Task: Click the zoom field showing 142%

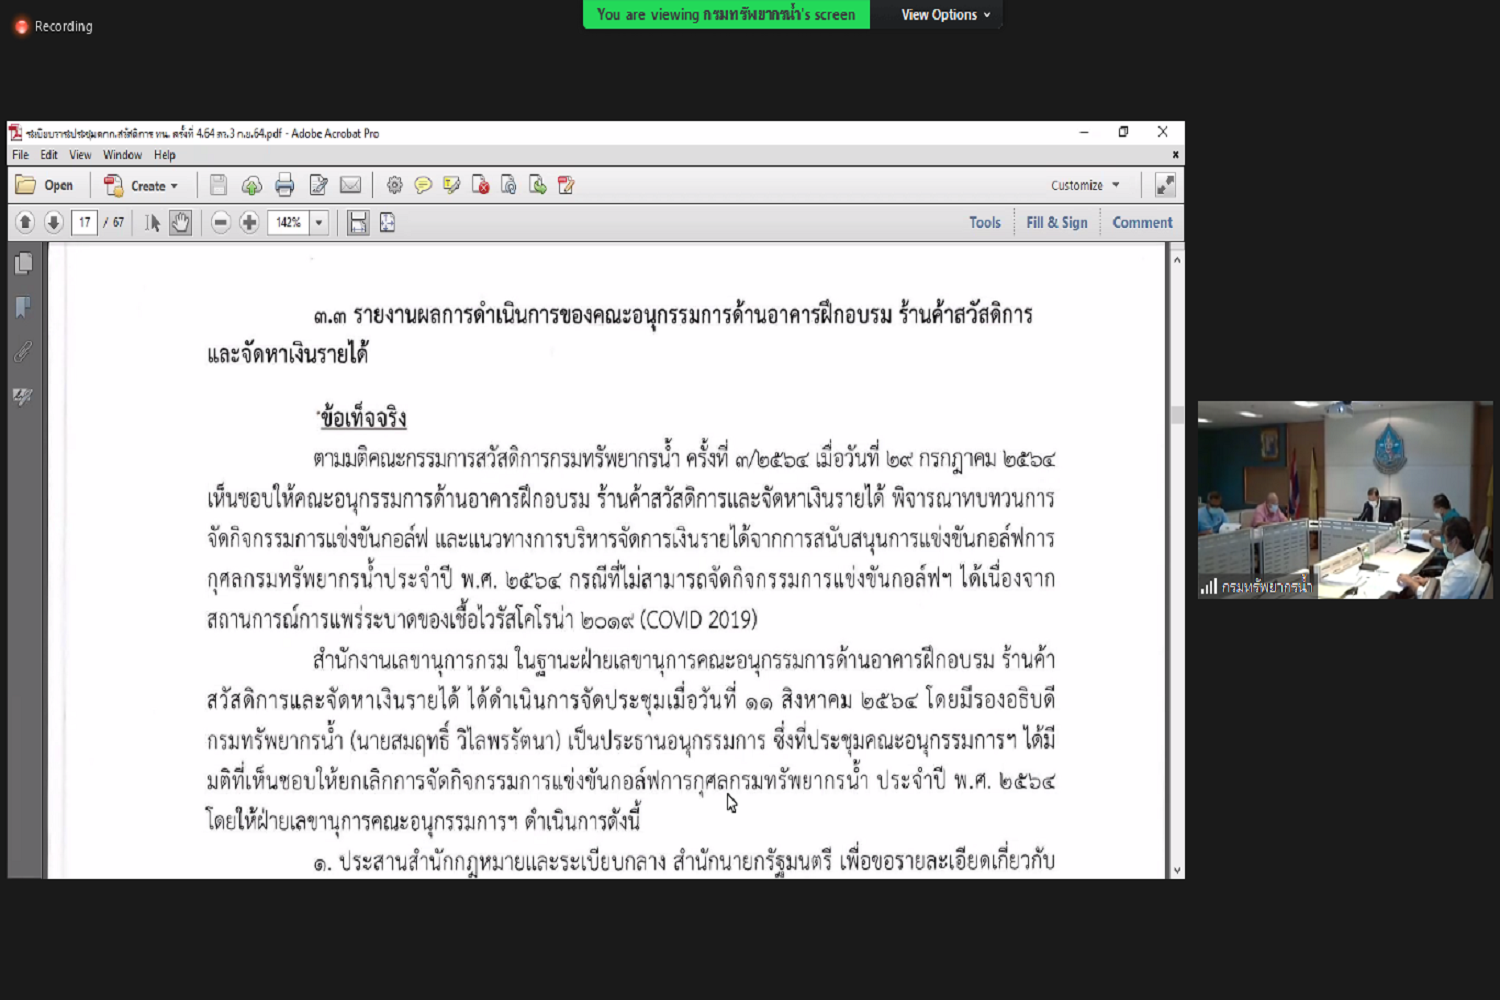Action: click(x=289, y=222)
